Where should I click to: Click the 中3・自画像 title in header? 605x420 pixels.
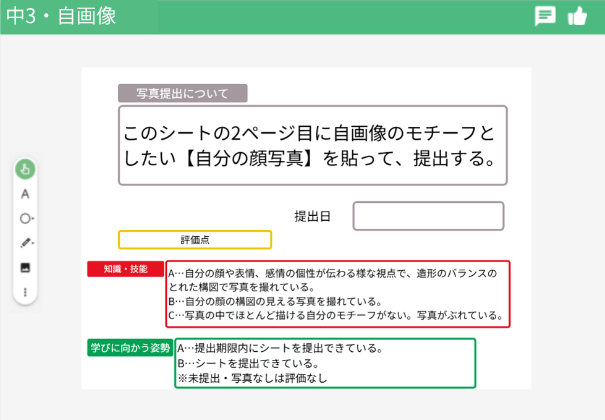[61, 17]
